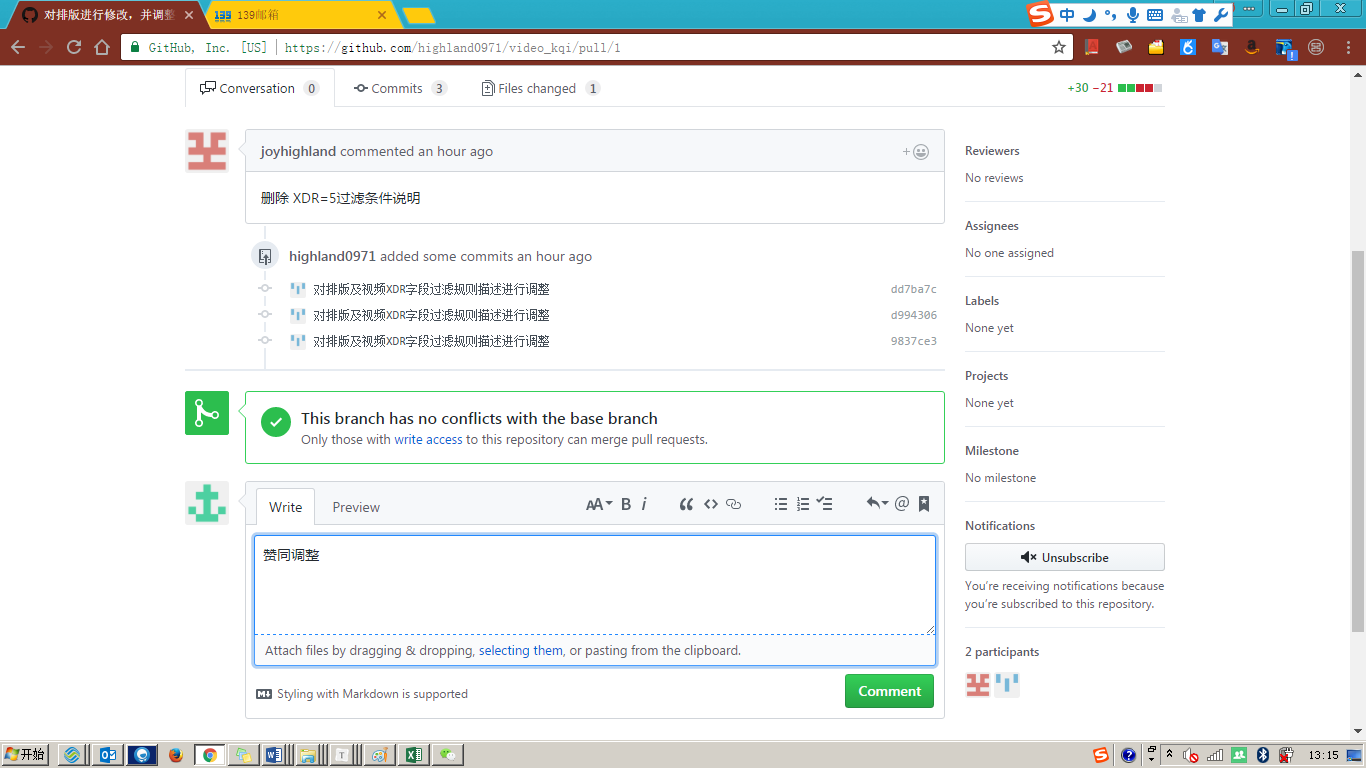Bookmark this page with star icon
This screenshot has width=1366, height=768.
[1059, 47]
